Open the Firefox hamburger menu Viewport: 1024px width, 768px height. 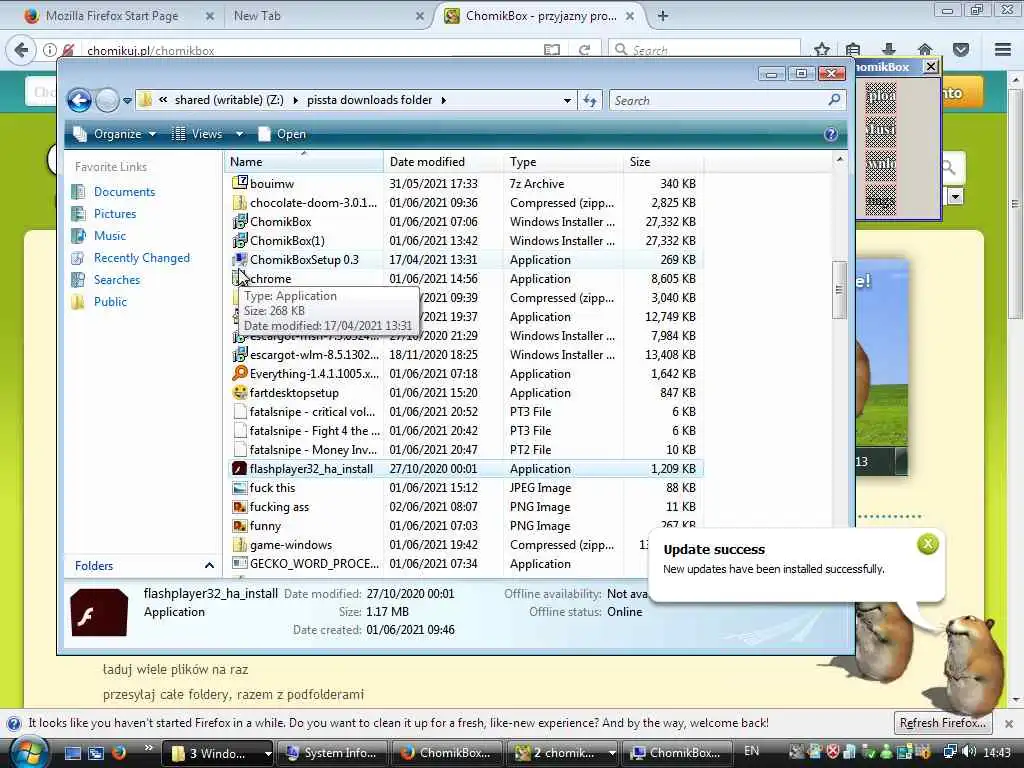(1003, 50)
